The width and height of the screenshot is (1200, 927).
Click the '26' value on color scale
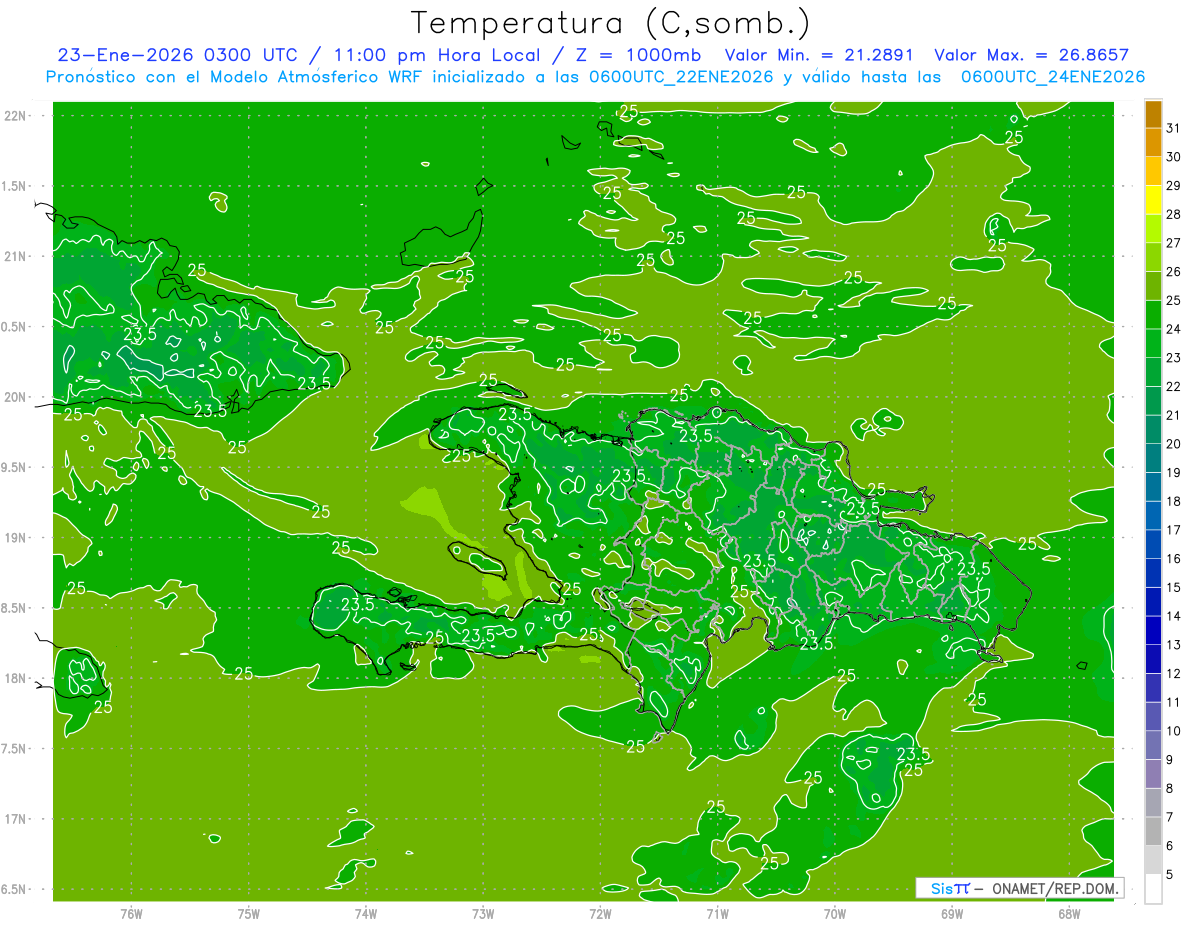[1174, 271]
